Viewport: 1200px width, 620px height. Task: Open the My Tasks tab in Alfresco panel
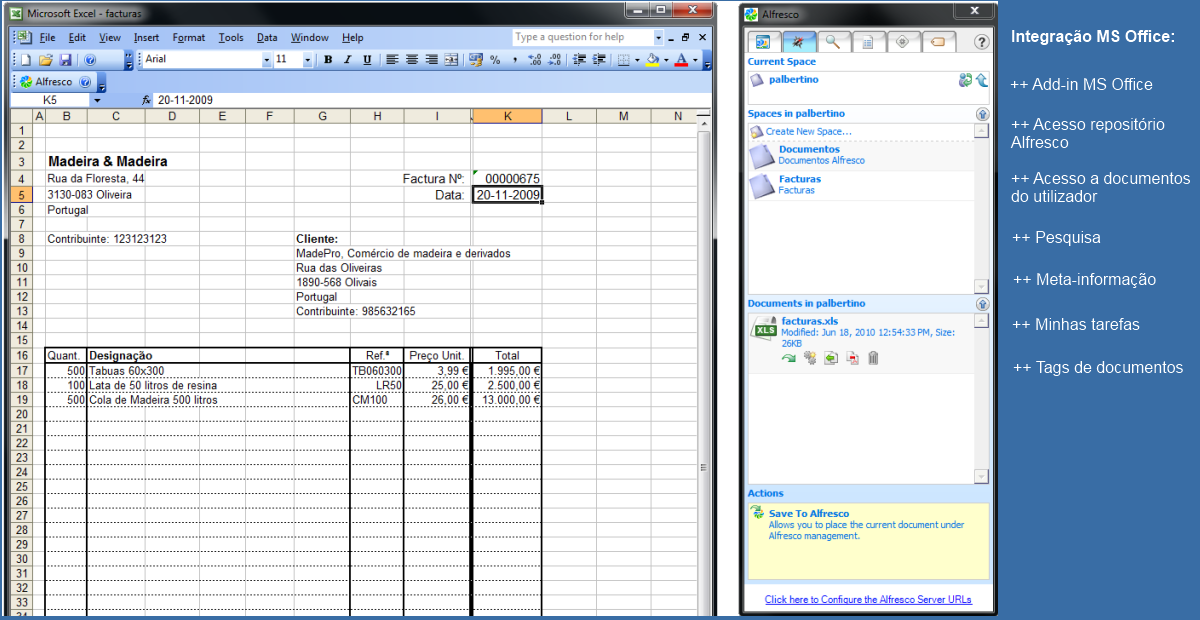coord(903,42)
